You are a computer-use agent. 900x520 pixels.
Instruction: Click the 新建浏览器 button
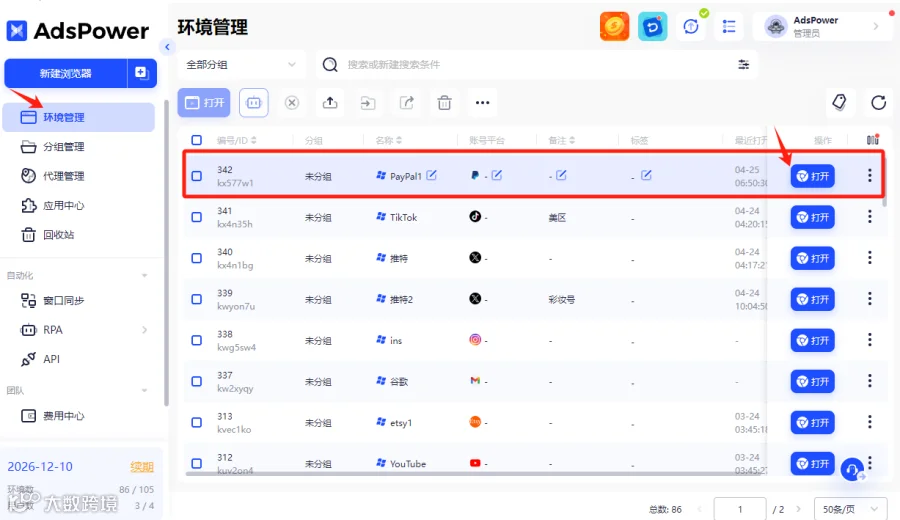[65, 73]
